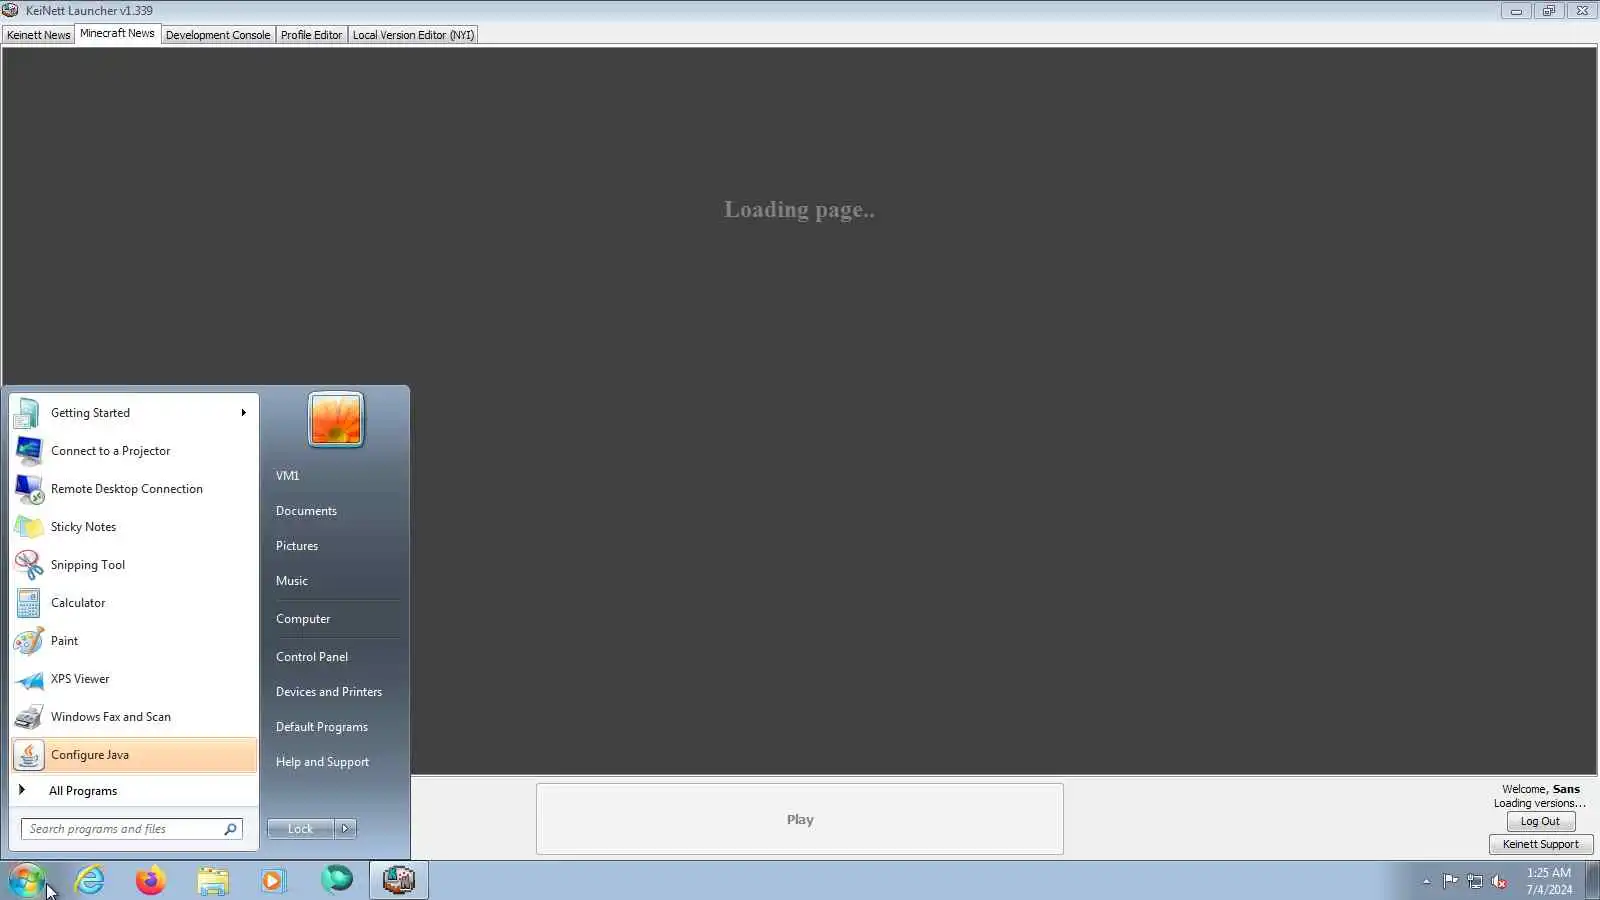
Task: Open the Windows Fax and Scan icon
Action: click(28, 717)
